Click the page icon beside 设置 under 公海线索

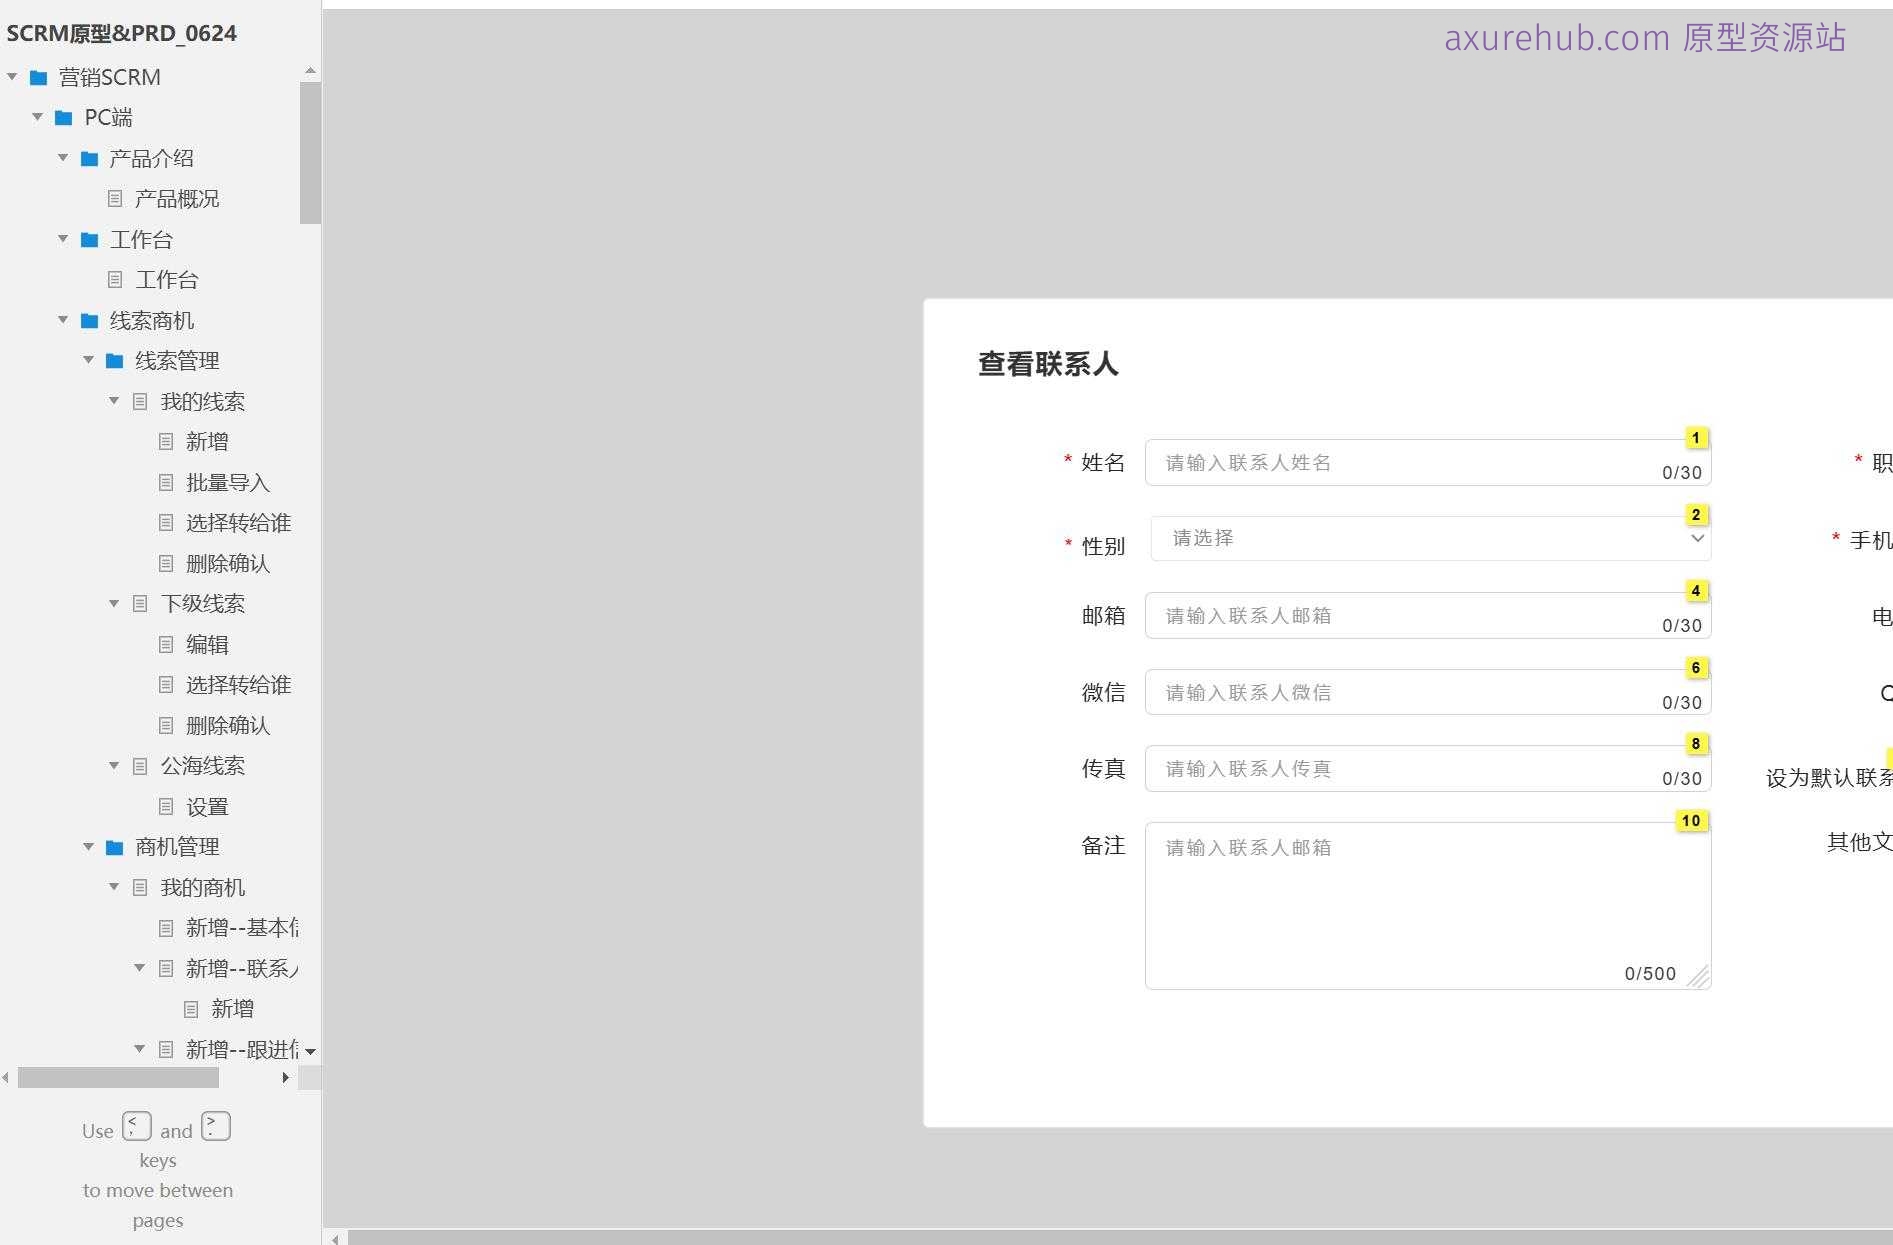(165, 806)
